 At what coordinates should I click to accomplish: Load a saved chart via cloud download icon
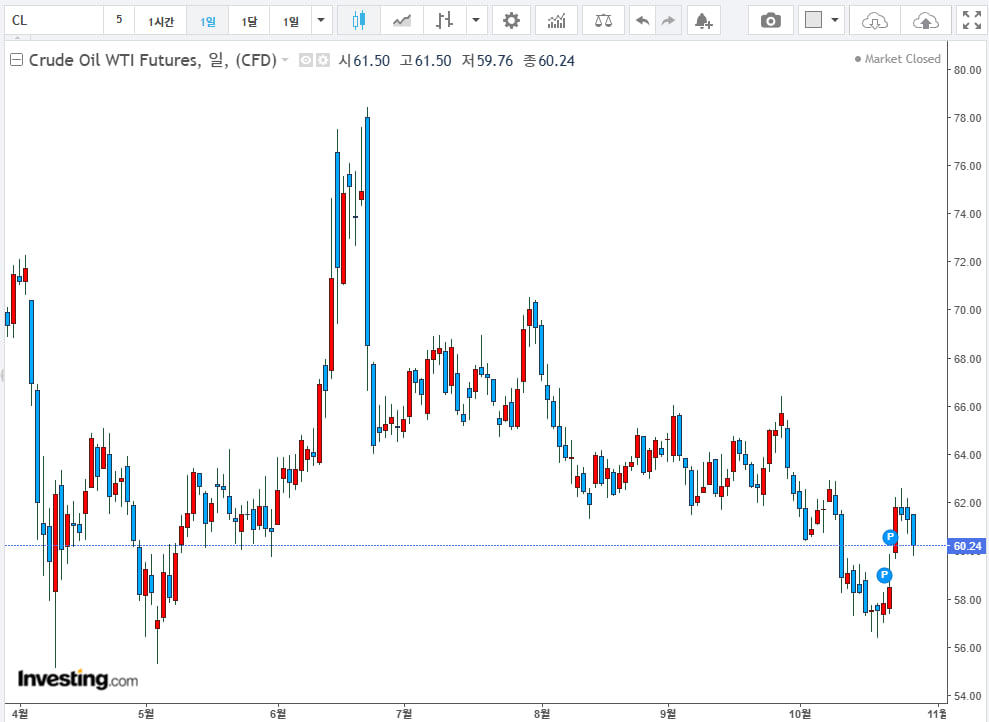click(874, 20)
